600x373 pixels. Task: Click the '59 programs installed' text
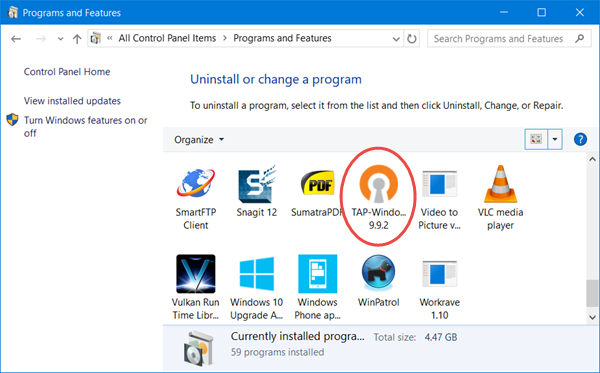pos(277,352)
